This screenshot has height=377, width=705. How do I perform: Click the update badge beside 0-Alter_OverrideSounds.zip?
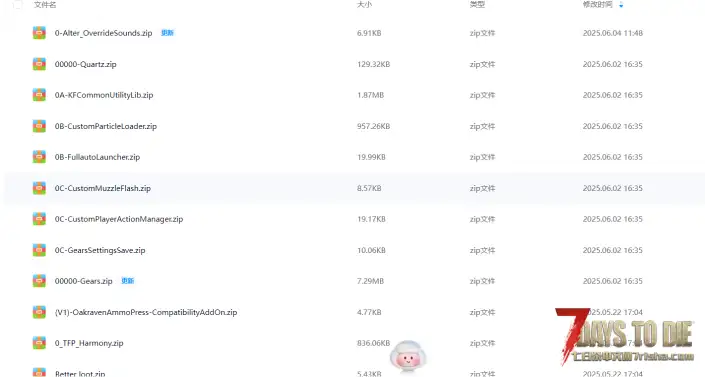[x=167, y=33]
